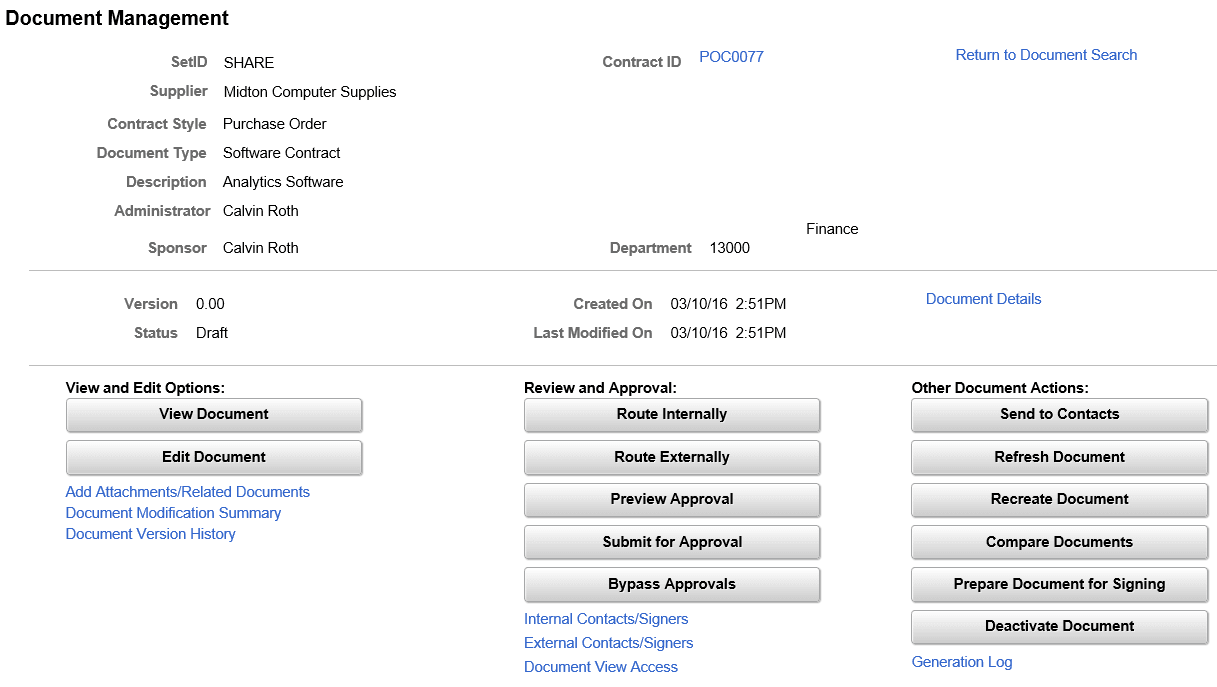1217x687 pixels.
Task: Open Document View Access
Action: (600, 666)
